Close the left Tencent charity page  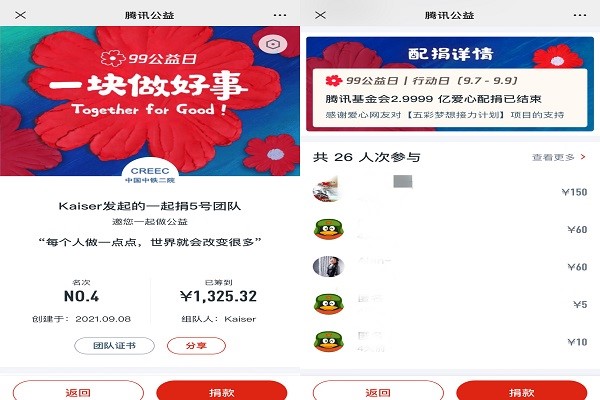21,15
